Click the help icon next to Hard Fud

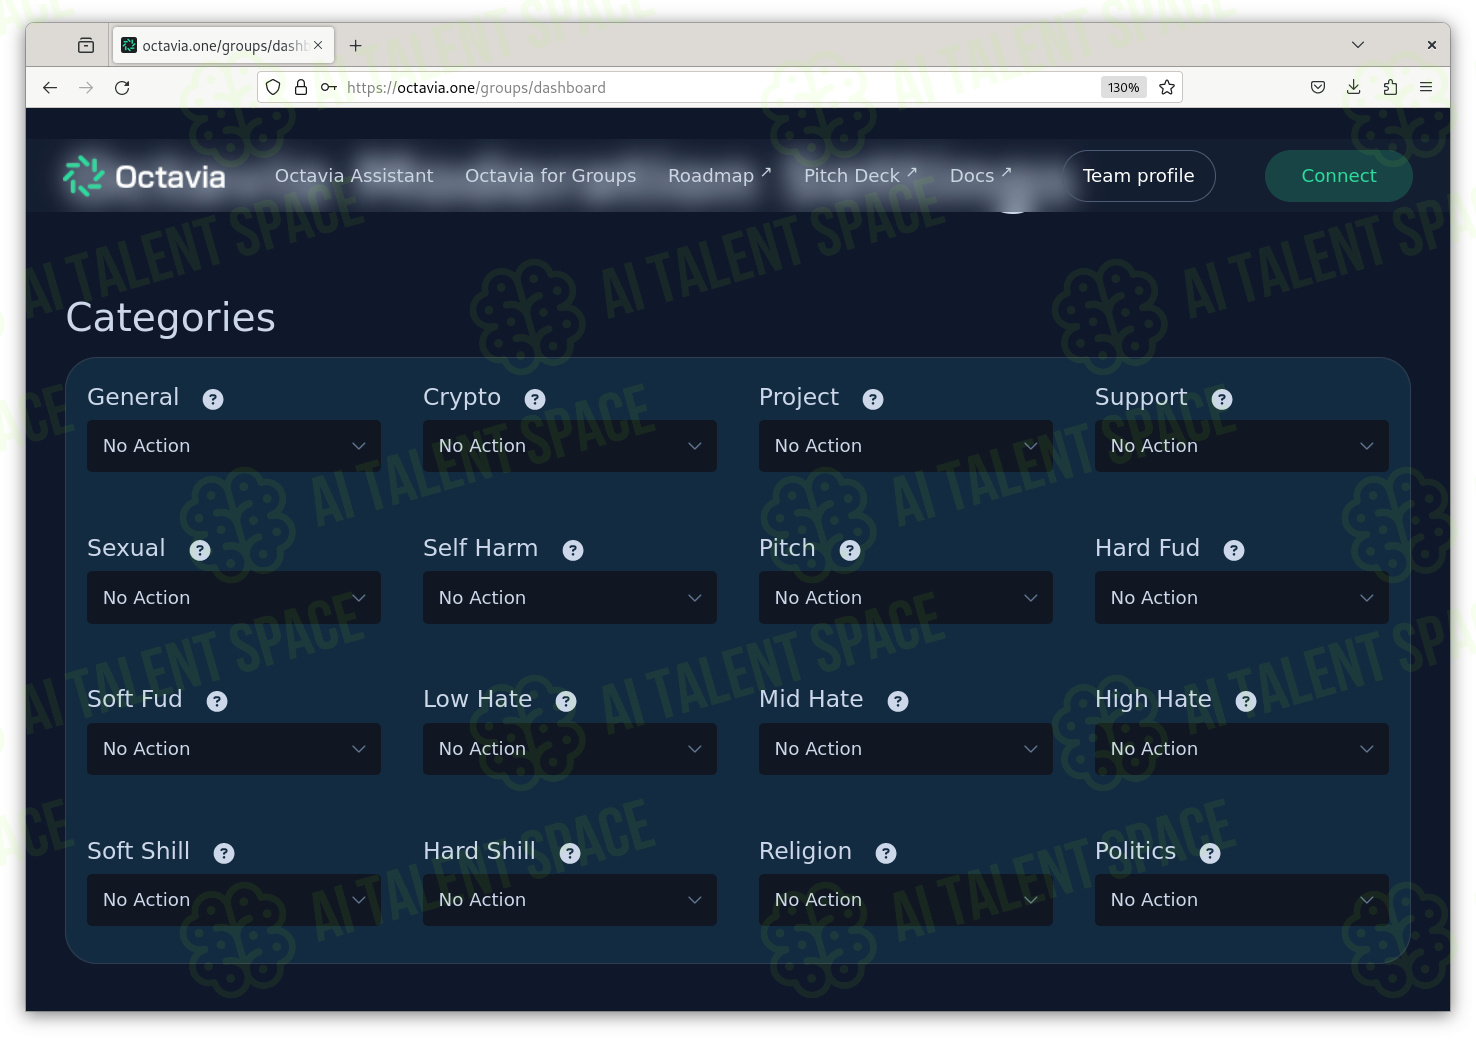pos(1234,550)
